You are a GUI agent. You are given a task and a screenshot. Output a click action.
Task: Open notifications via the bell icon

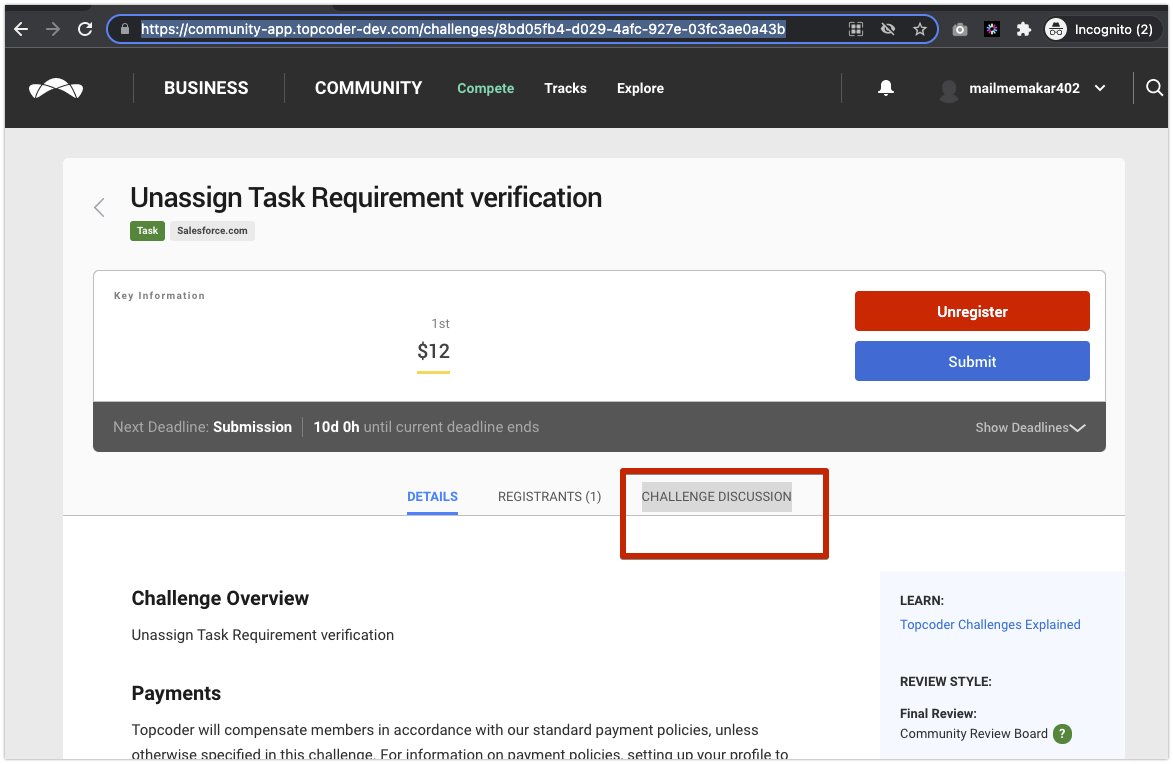(x=885, y=88)
